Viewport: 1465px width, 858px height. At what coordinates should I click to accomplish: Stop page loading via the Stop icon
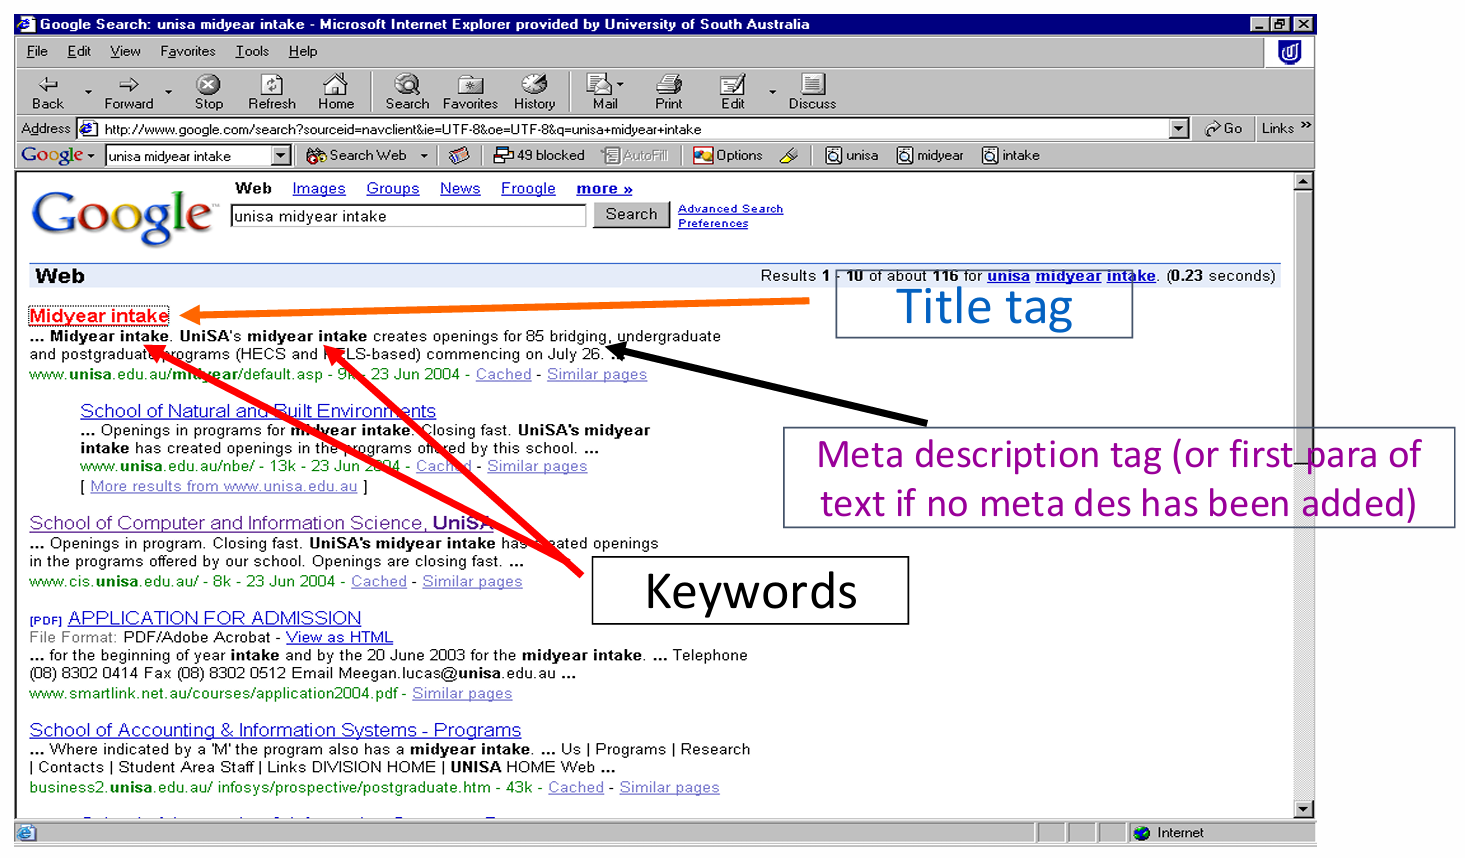click(x=208, y=92)
